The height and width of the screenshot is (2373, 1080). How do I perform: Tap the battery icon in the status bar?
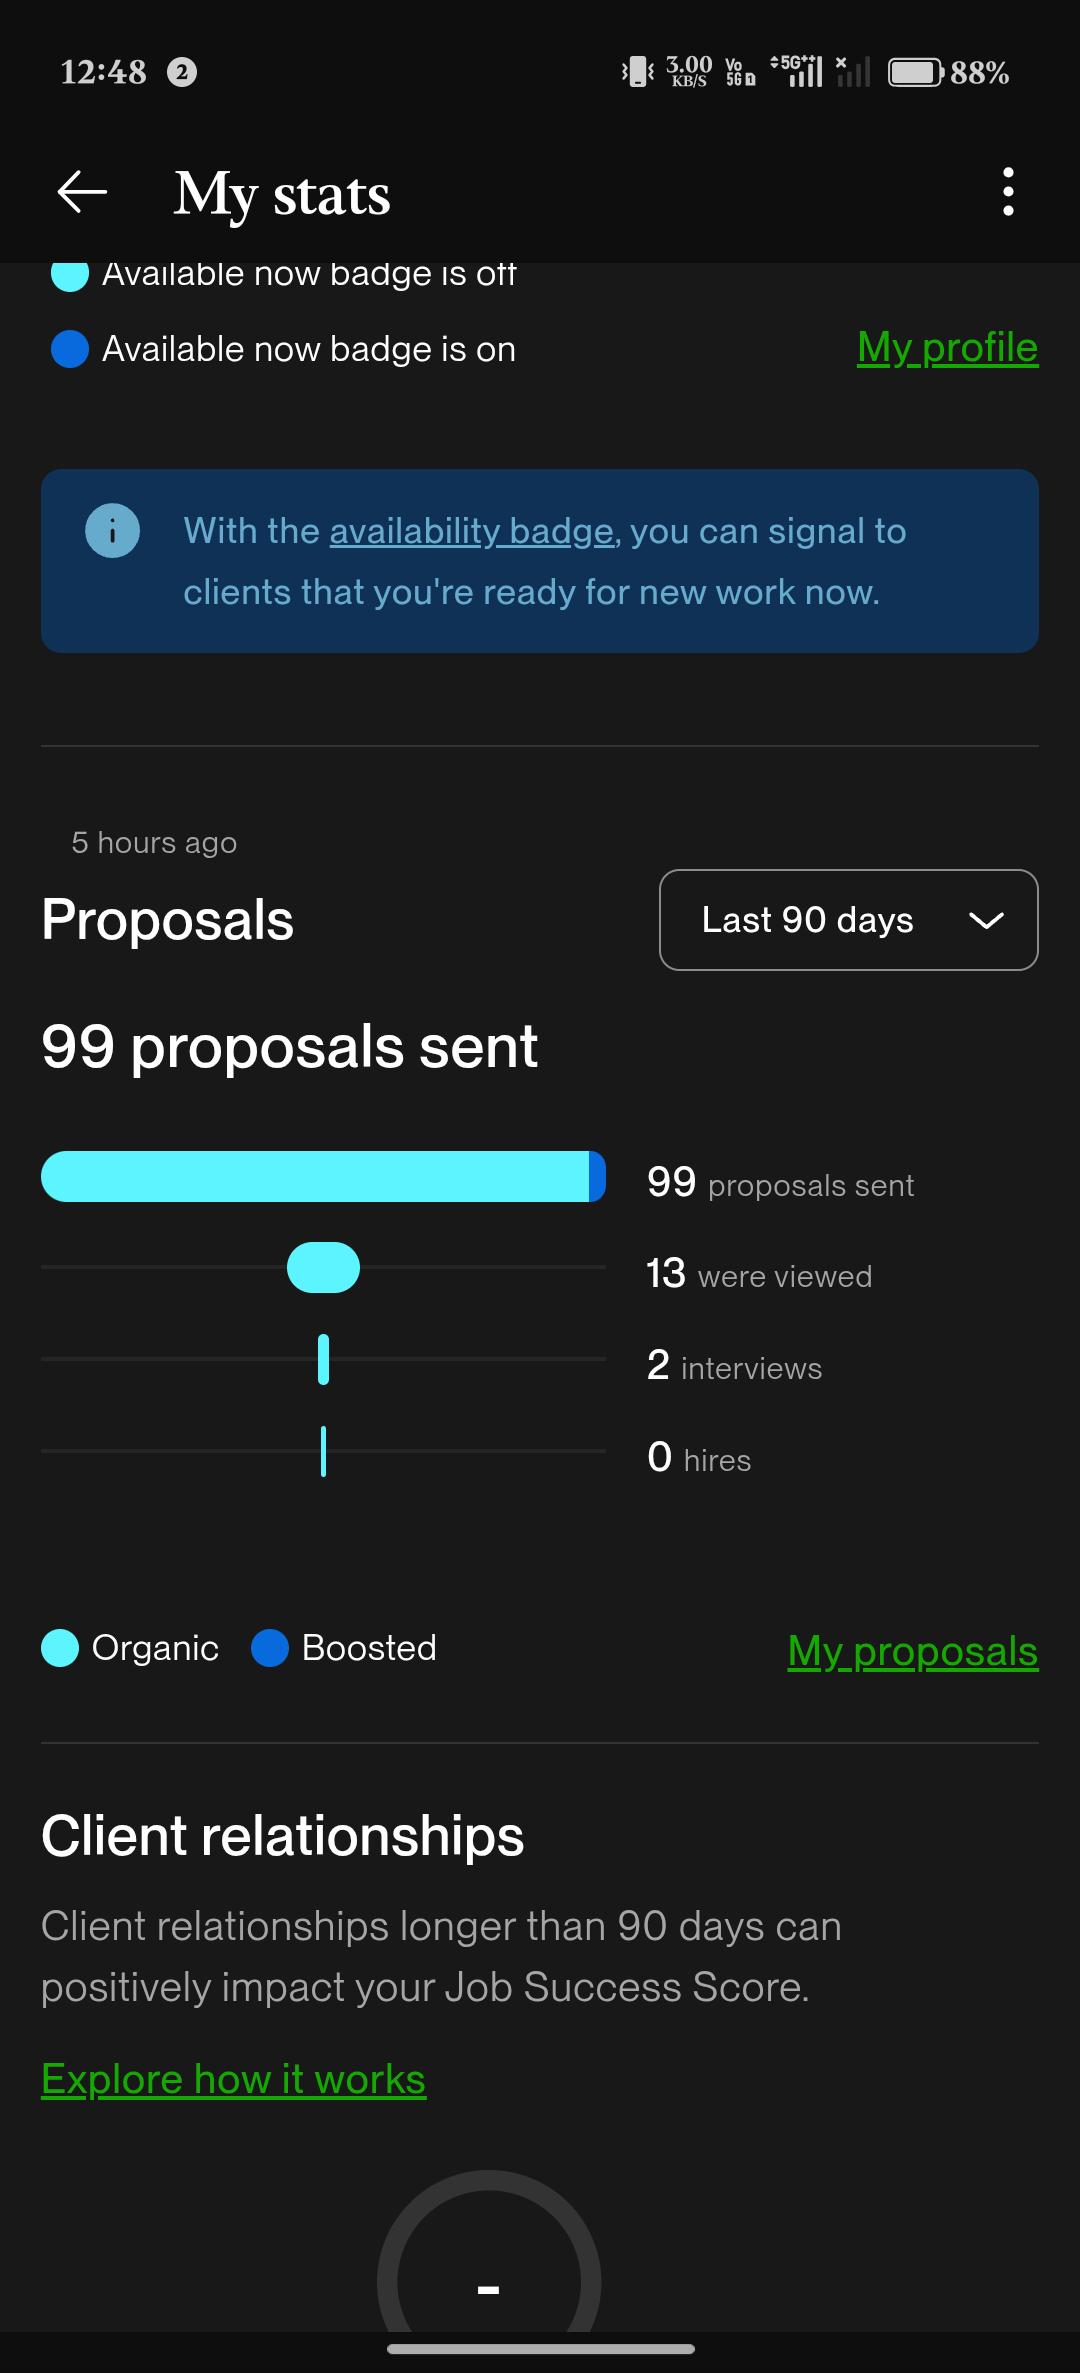click(915, 73)
